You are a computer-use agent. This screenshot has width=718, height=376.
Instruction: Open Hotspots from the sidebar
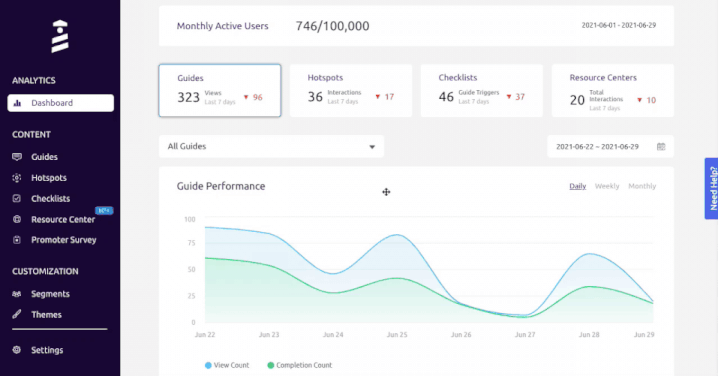pos(49,178)
